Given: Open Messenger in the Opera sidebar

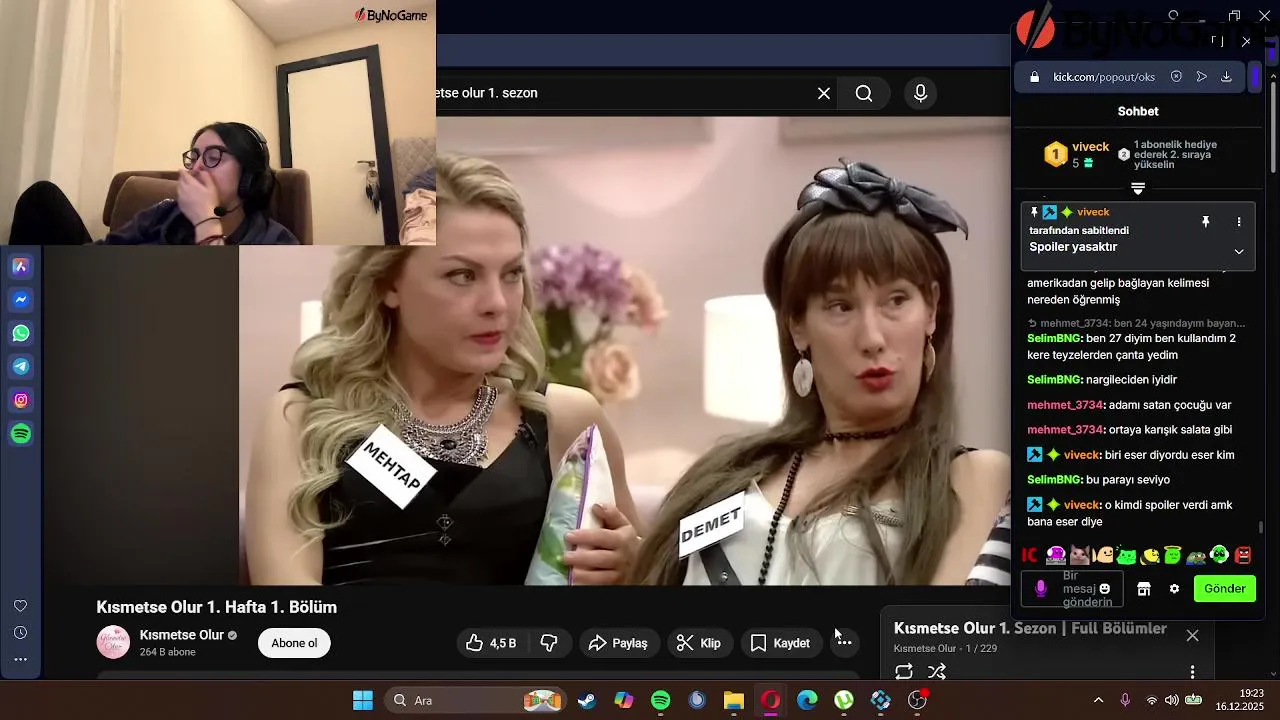Looking at the screenshot, I should [x=21, y=300].
